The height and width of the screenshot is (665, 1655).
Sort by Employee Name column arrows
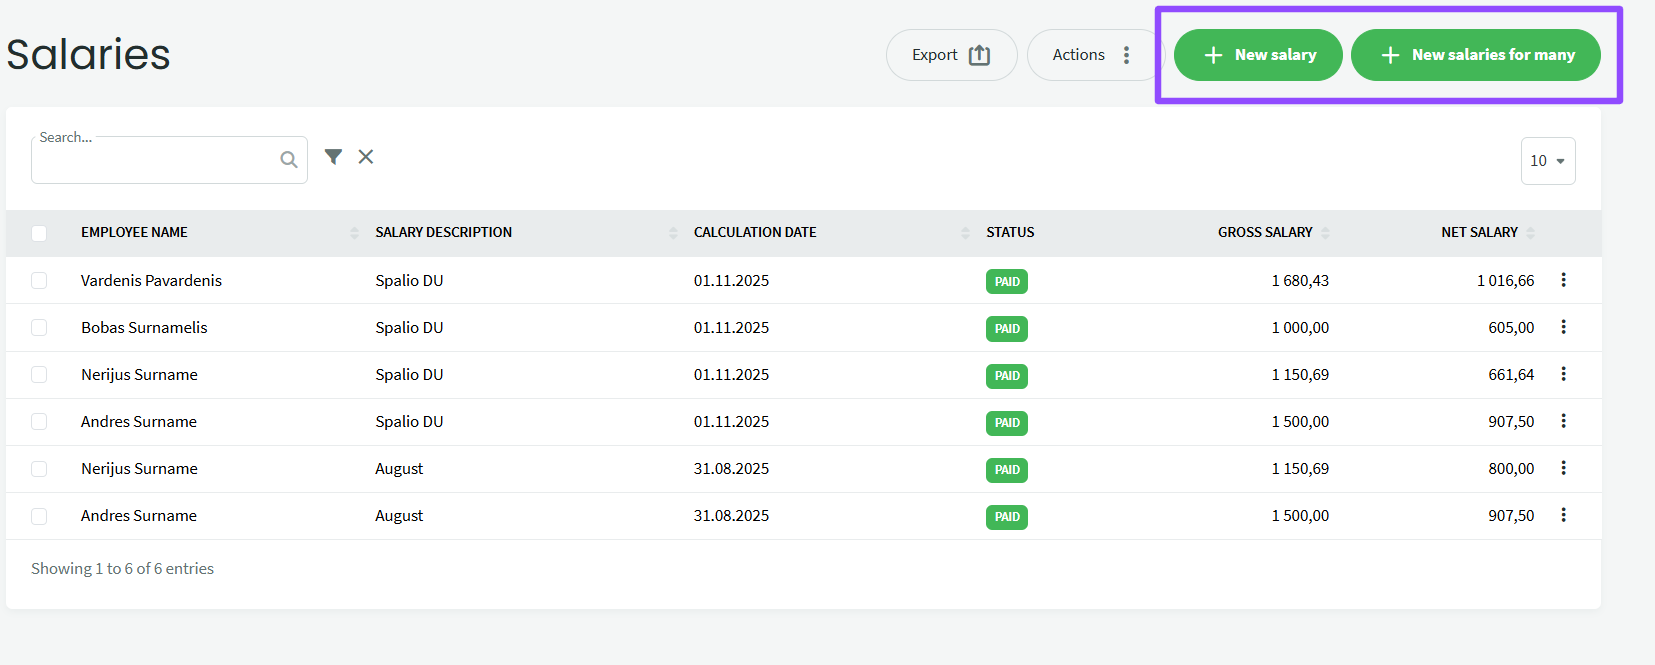pos(354,233)
